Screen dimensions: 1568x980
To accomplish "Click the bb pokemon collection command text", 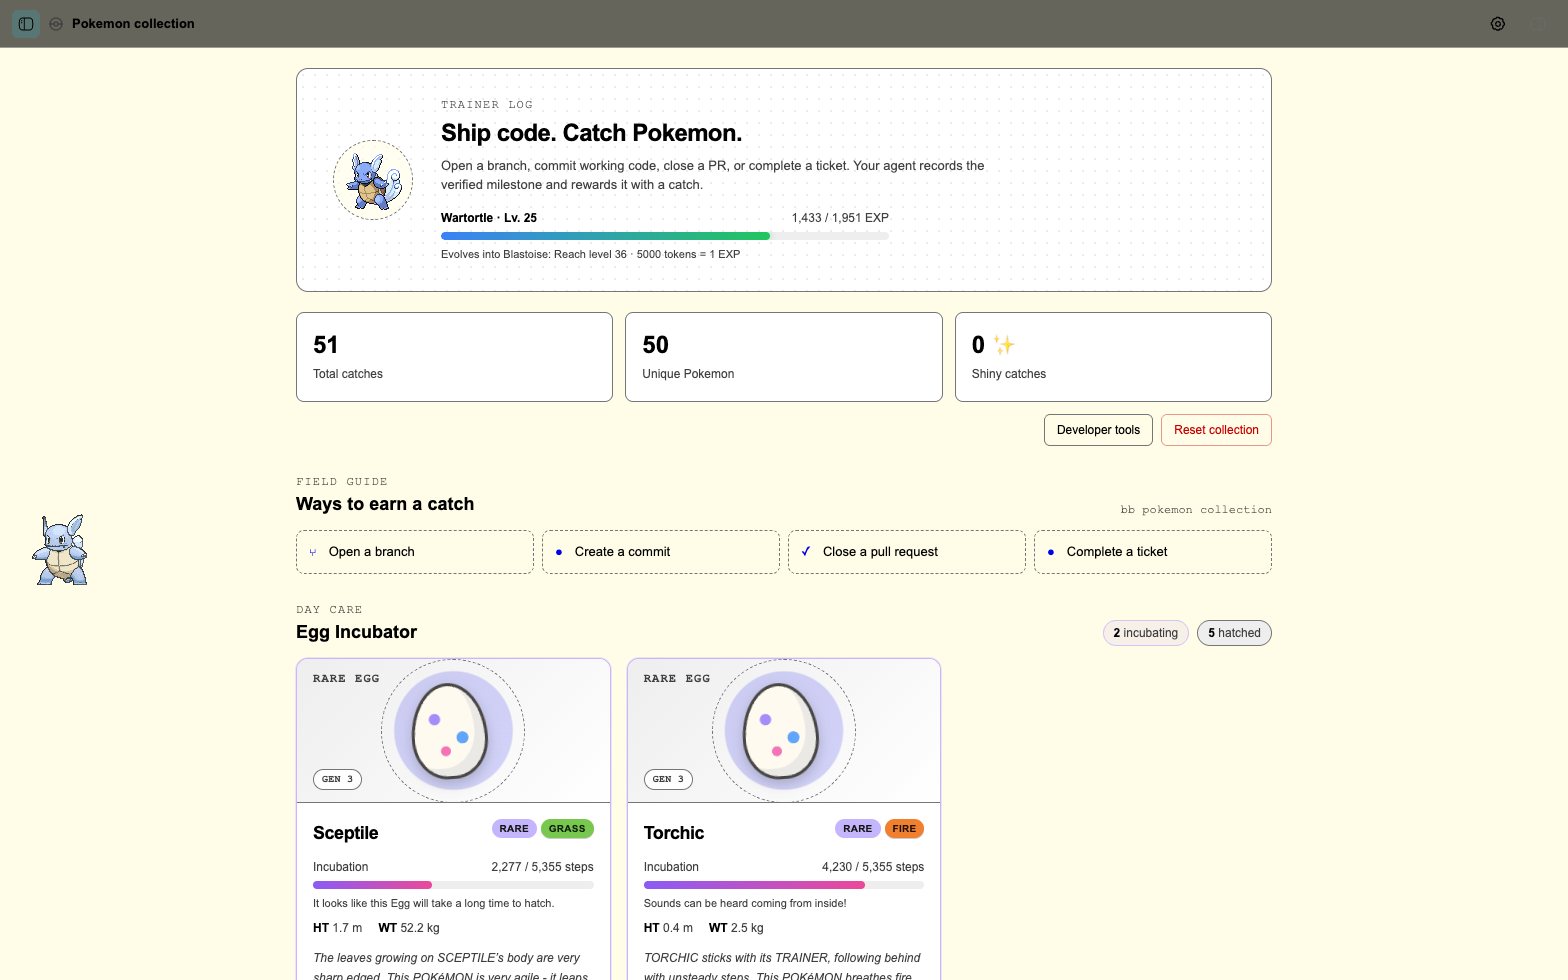I will click(1196, 510).
